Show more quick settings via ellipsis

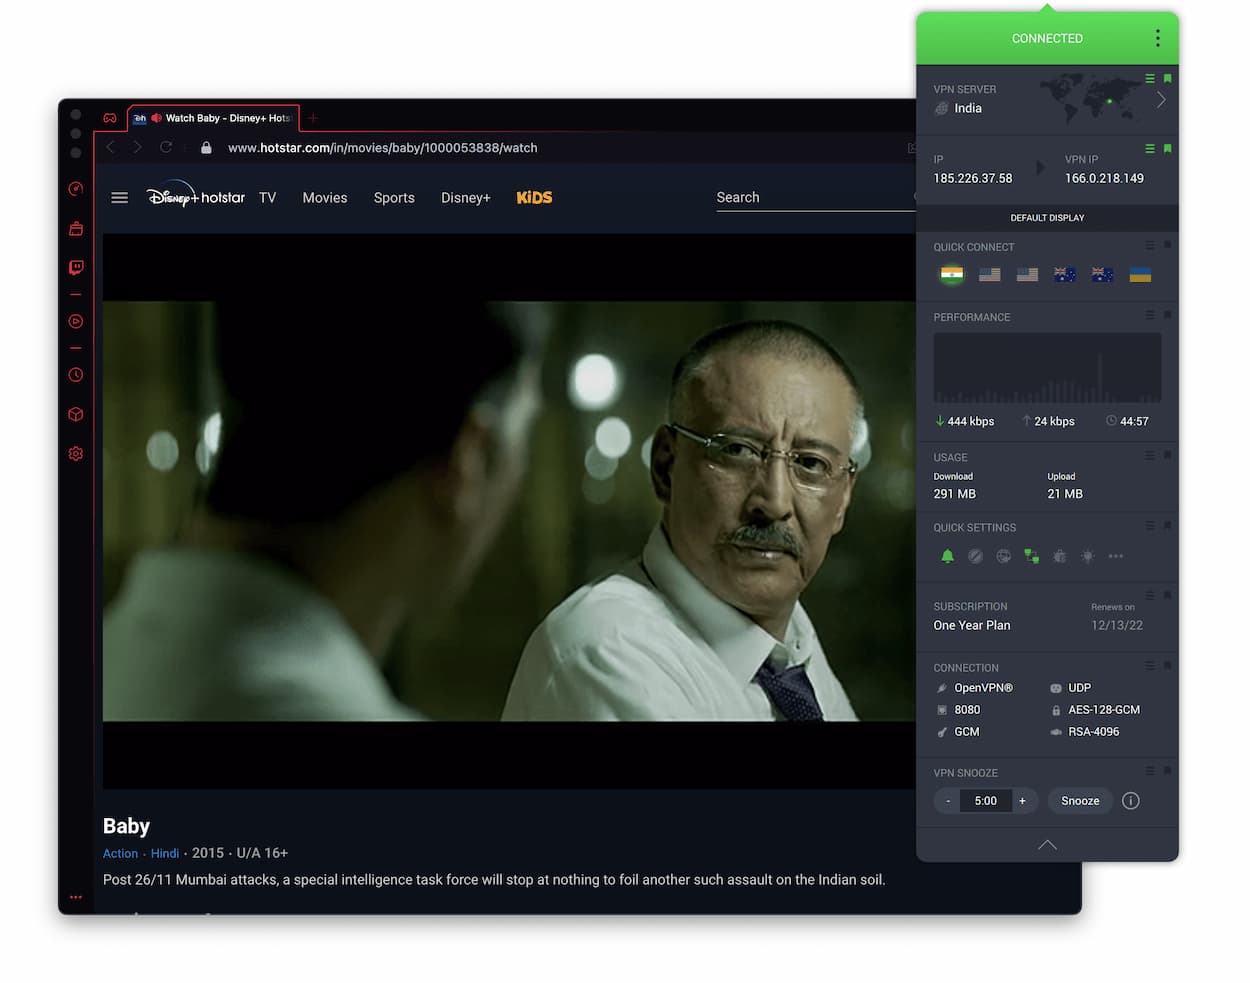pos(1116,556)
